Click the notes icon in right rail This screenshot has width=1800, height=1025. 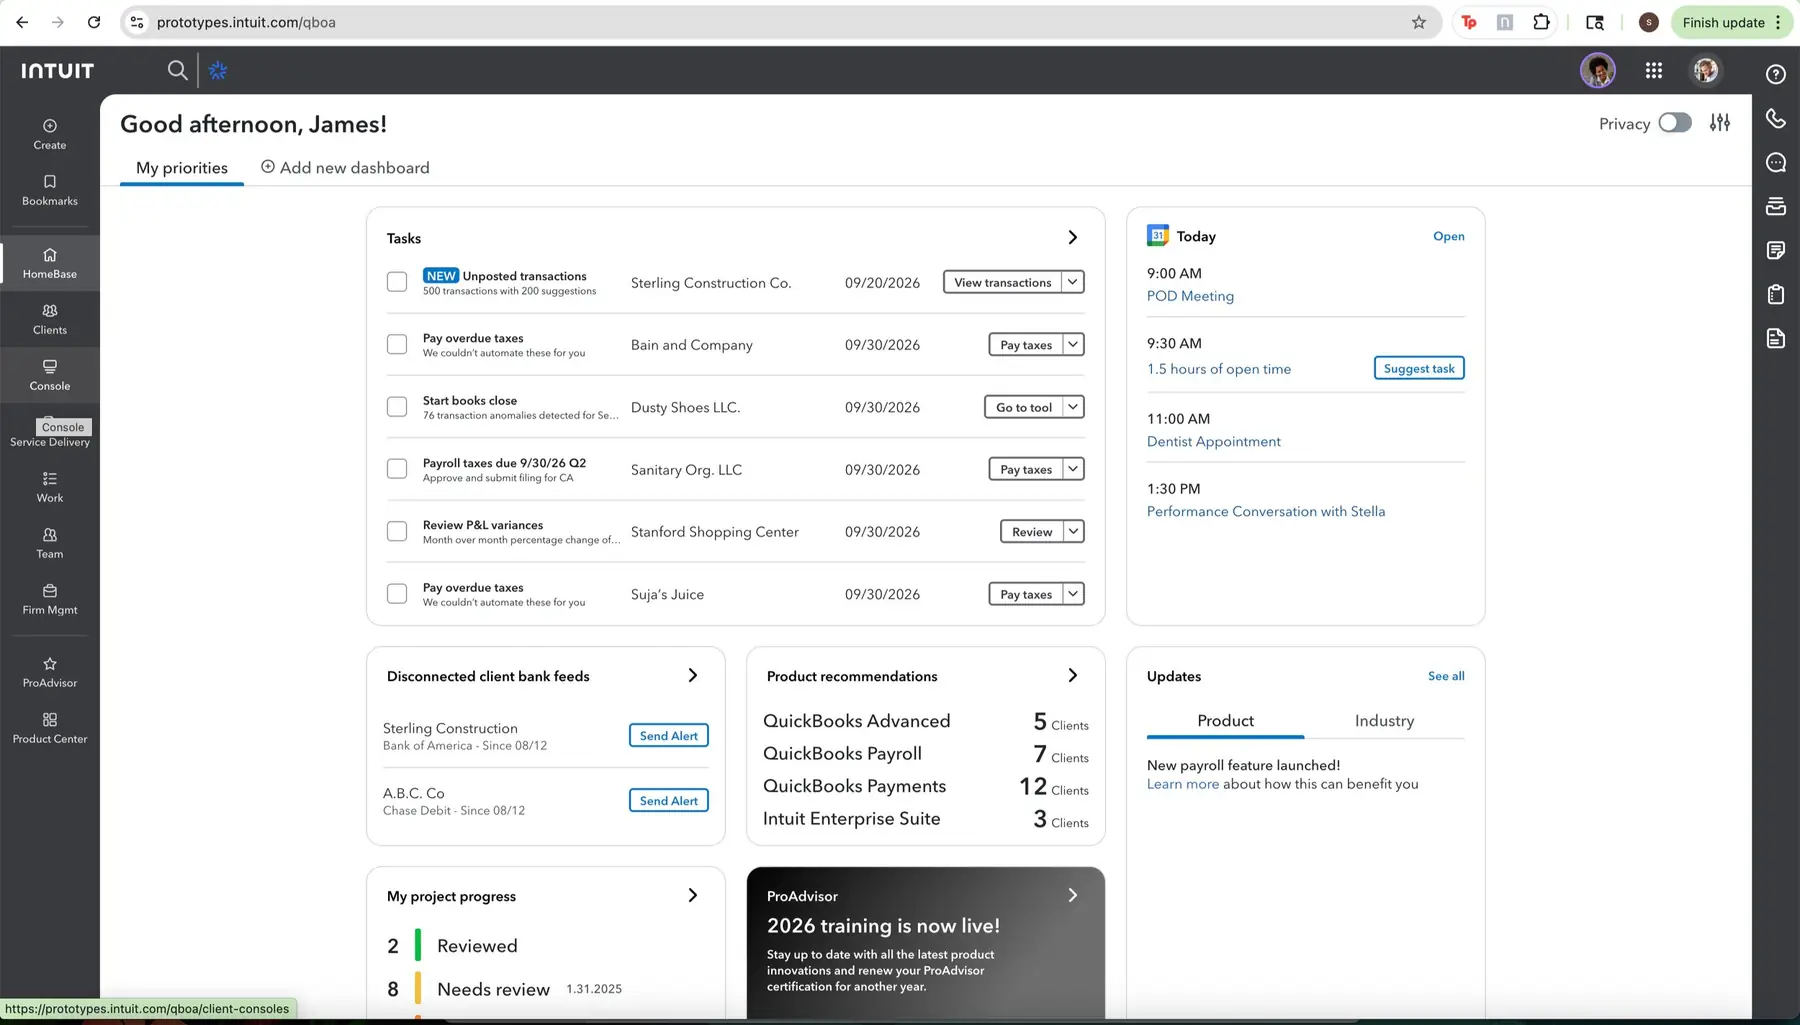(x=1776, y=250)
